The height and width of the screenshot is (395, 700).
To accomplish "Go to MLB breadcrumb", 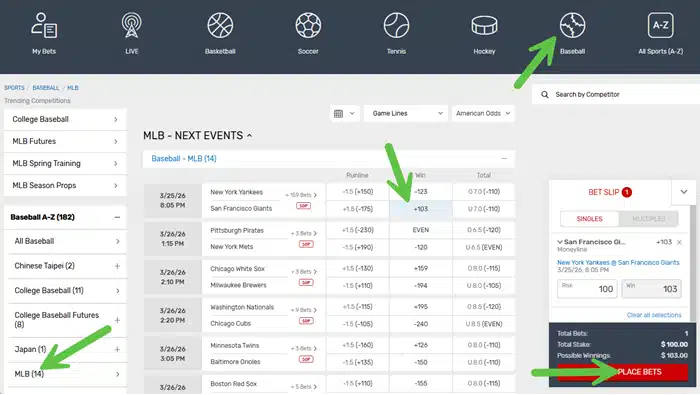I will point(73,88).
